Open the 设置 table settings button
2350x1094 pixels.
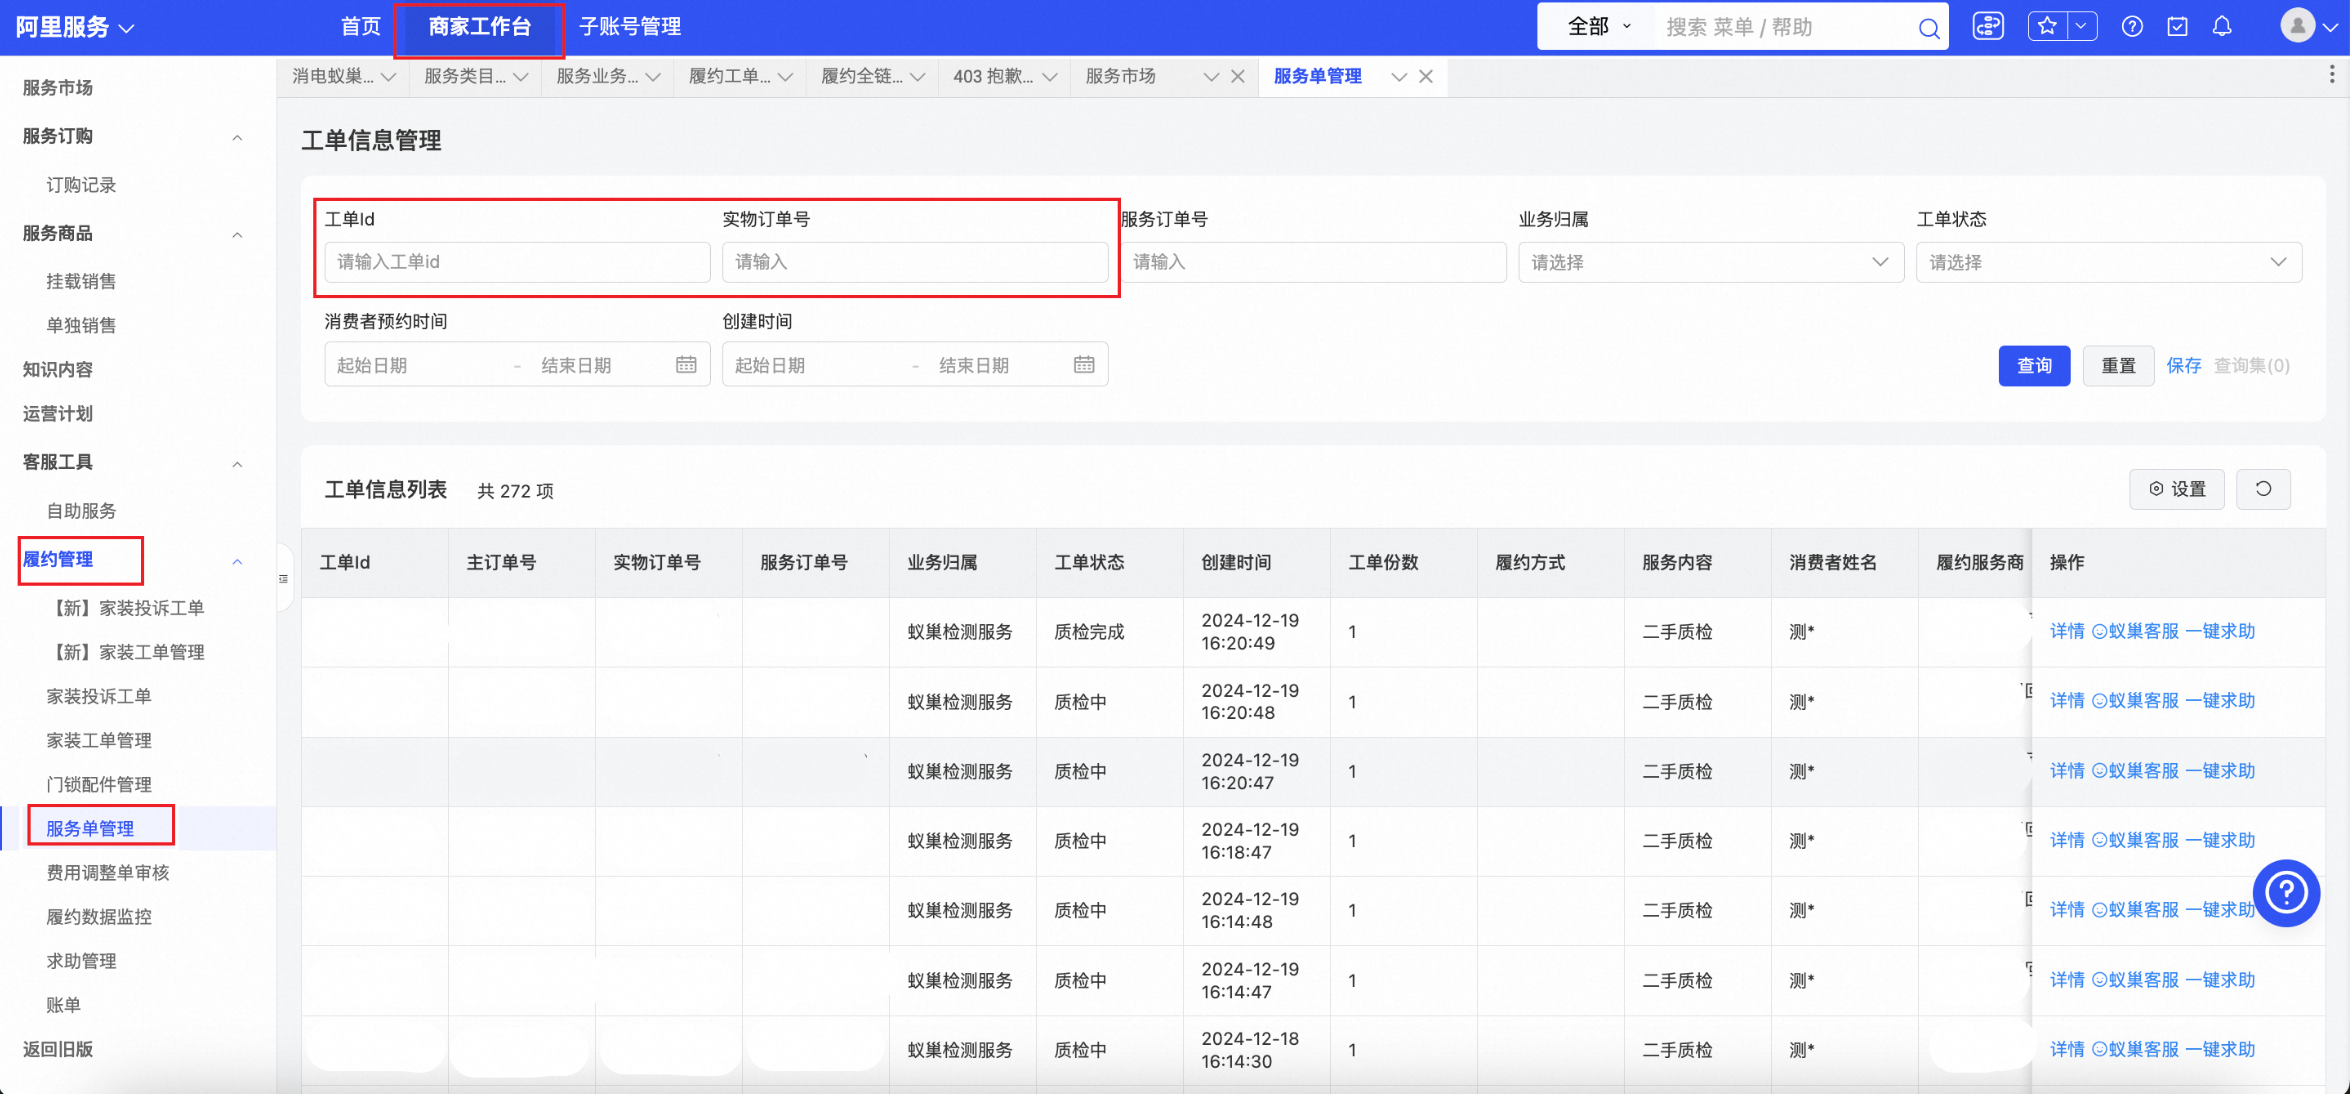click(2177, 489)
